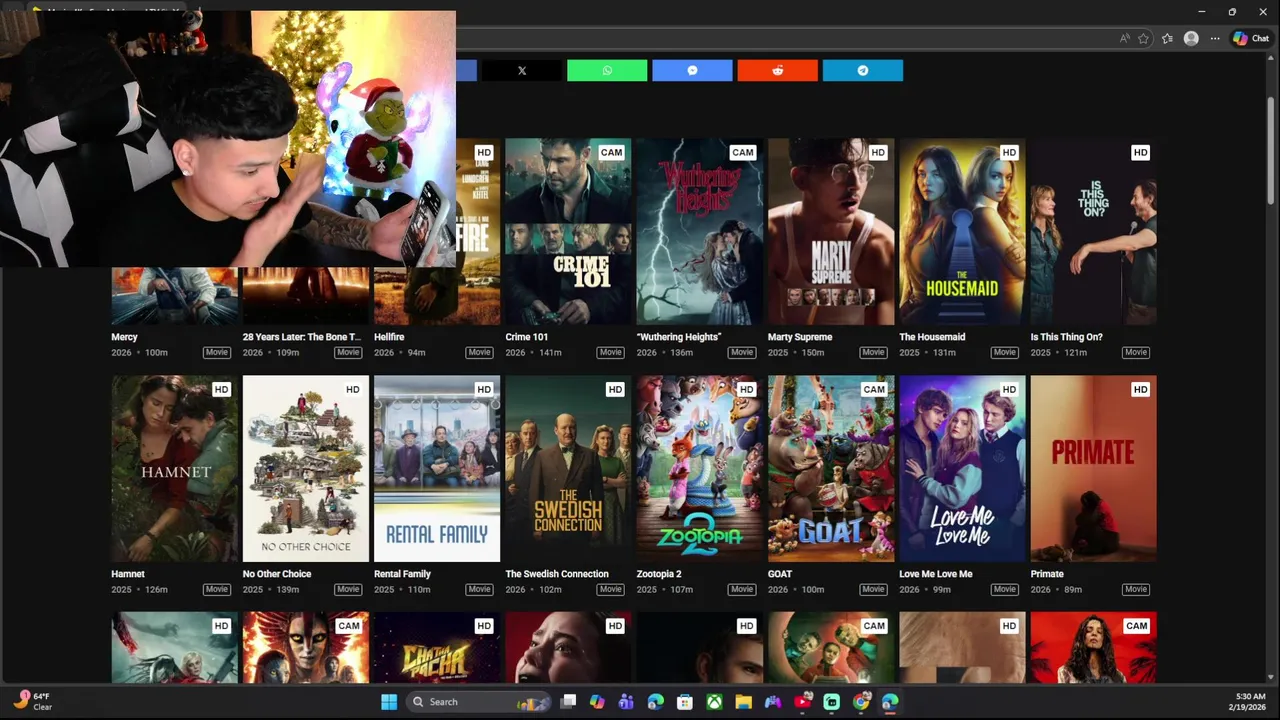Open the Edge icon next to Teams
The width and height of the screenshot is (1280, 720).
pyautogui.click(x=655, y=702)
